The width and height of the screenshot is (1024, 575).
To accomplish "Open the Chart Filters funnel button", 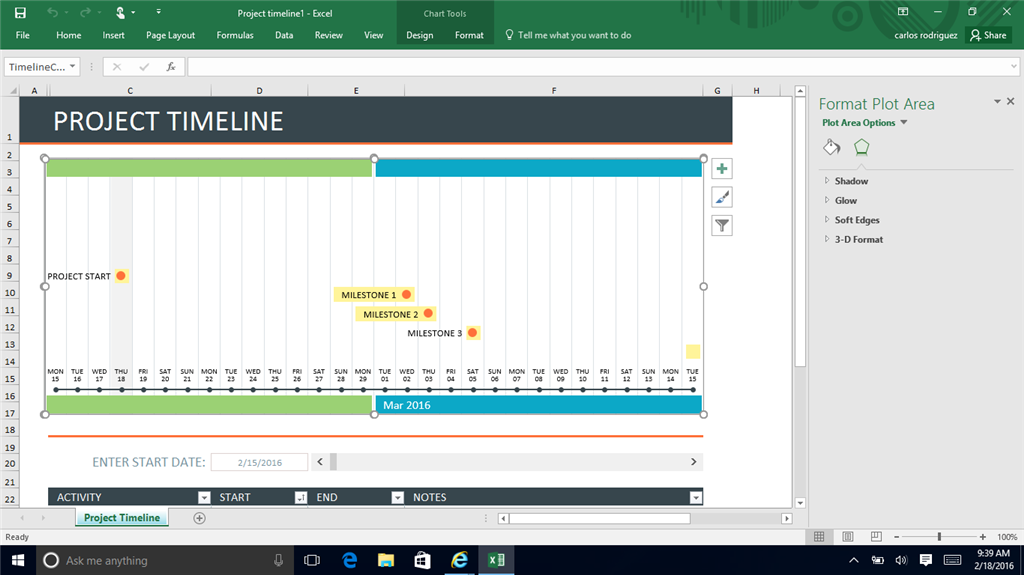I will coord(722,225).
